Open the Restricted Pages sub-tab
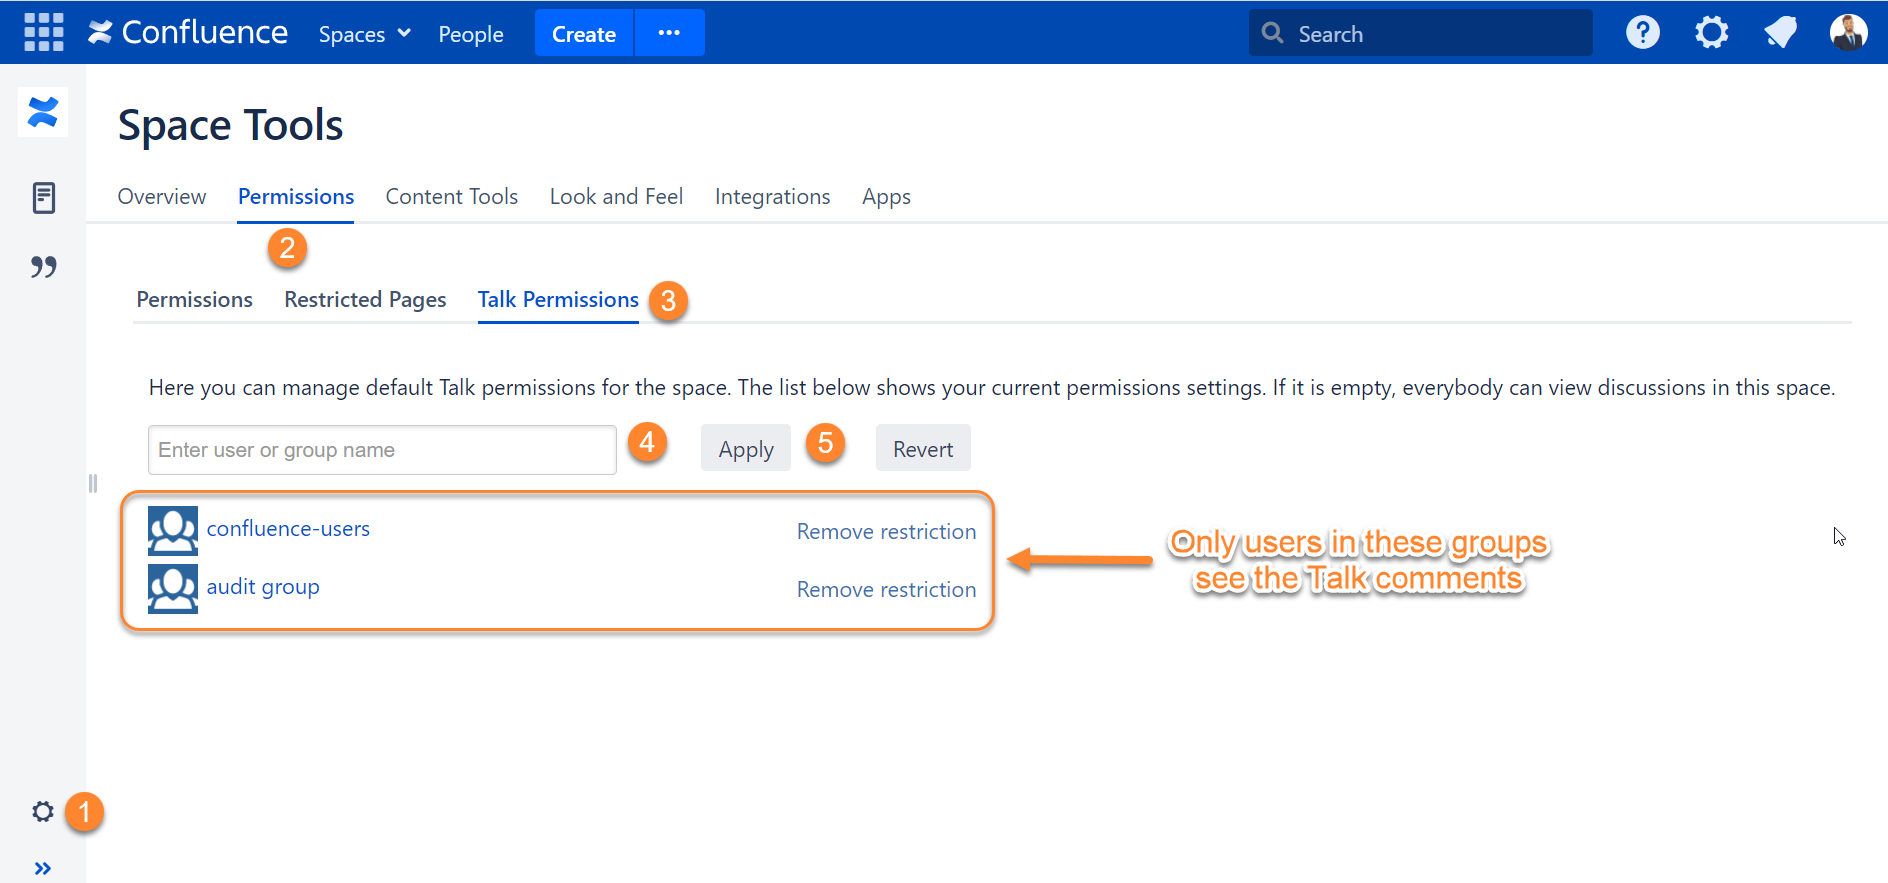Viewport: 1888px width, 883px height. pos(365,300)
